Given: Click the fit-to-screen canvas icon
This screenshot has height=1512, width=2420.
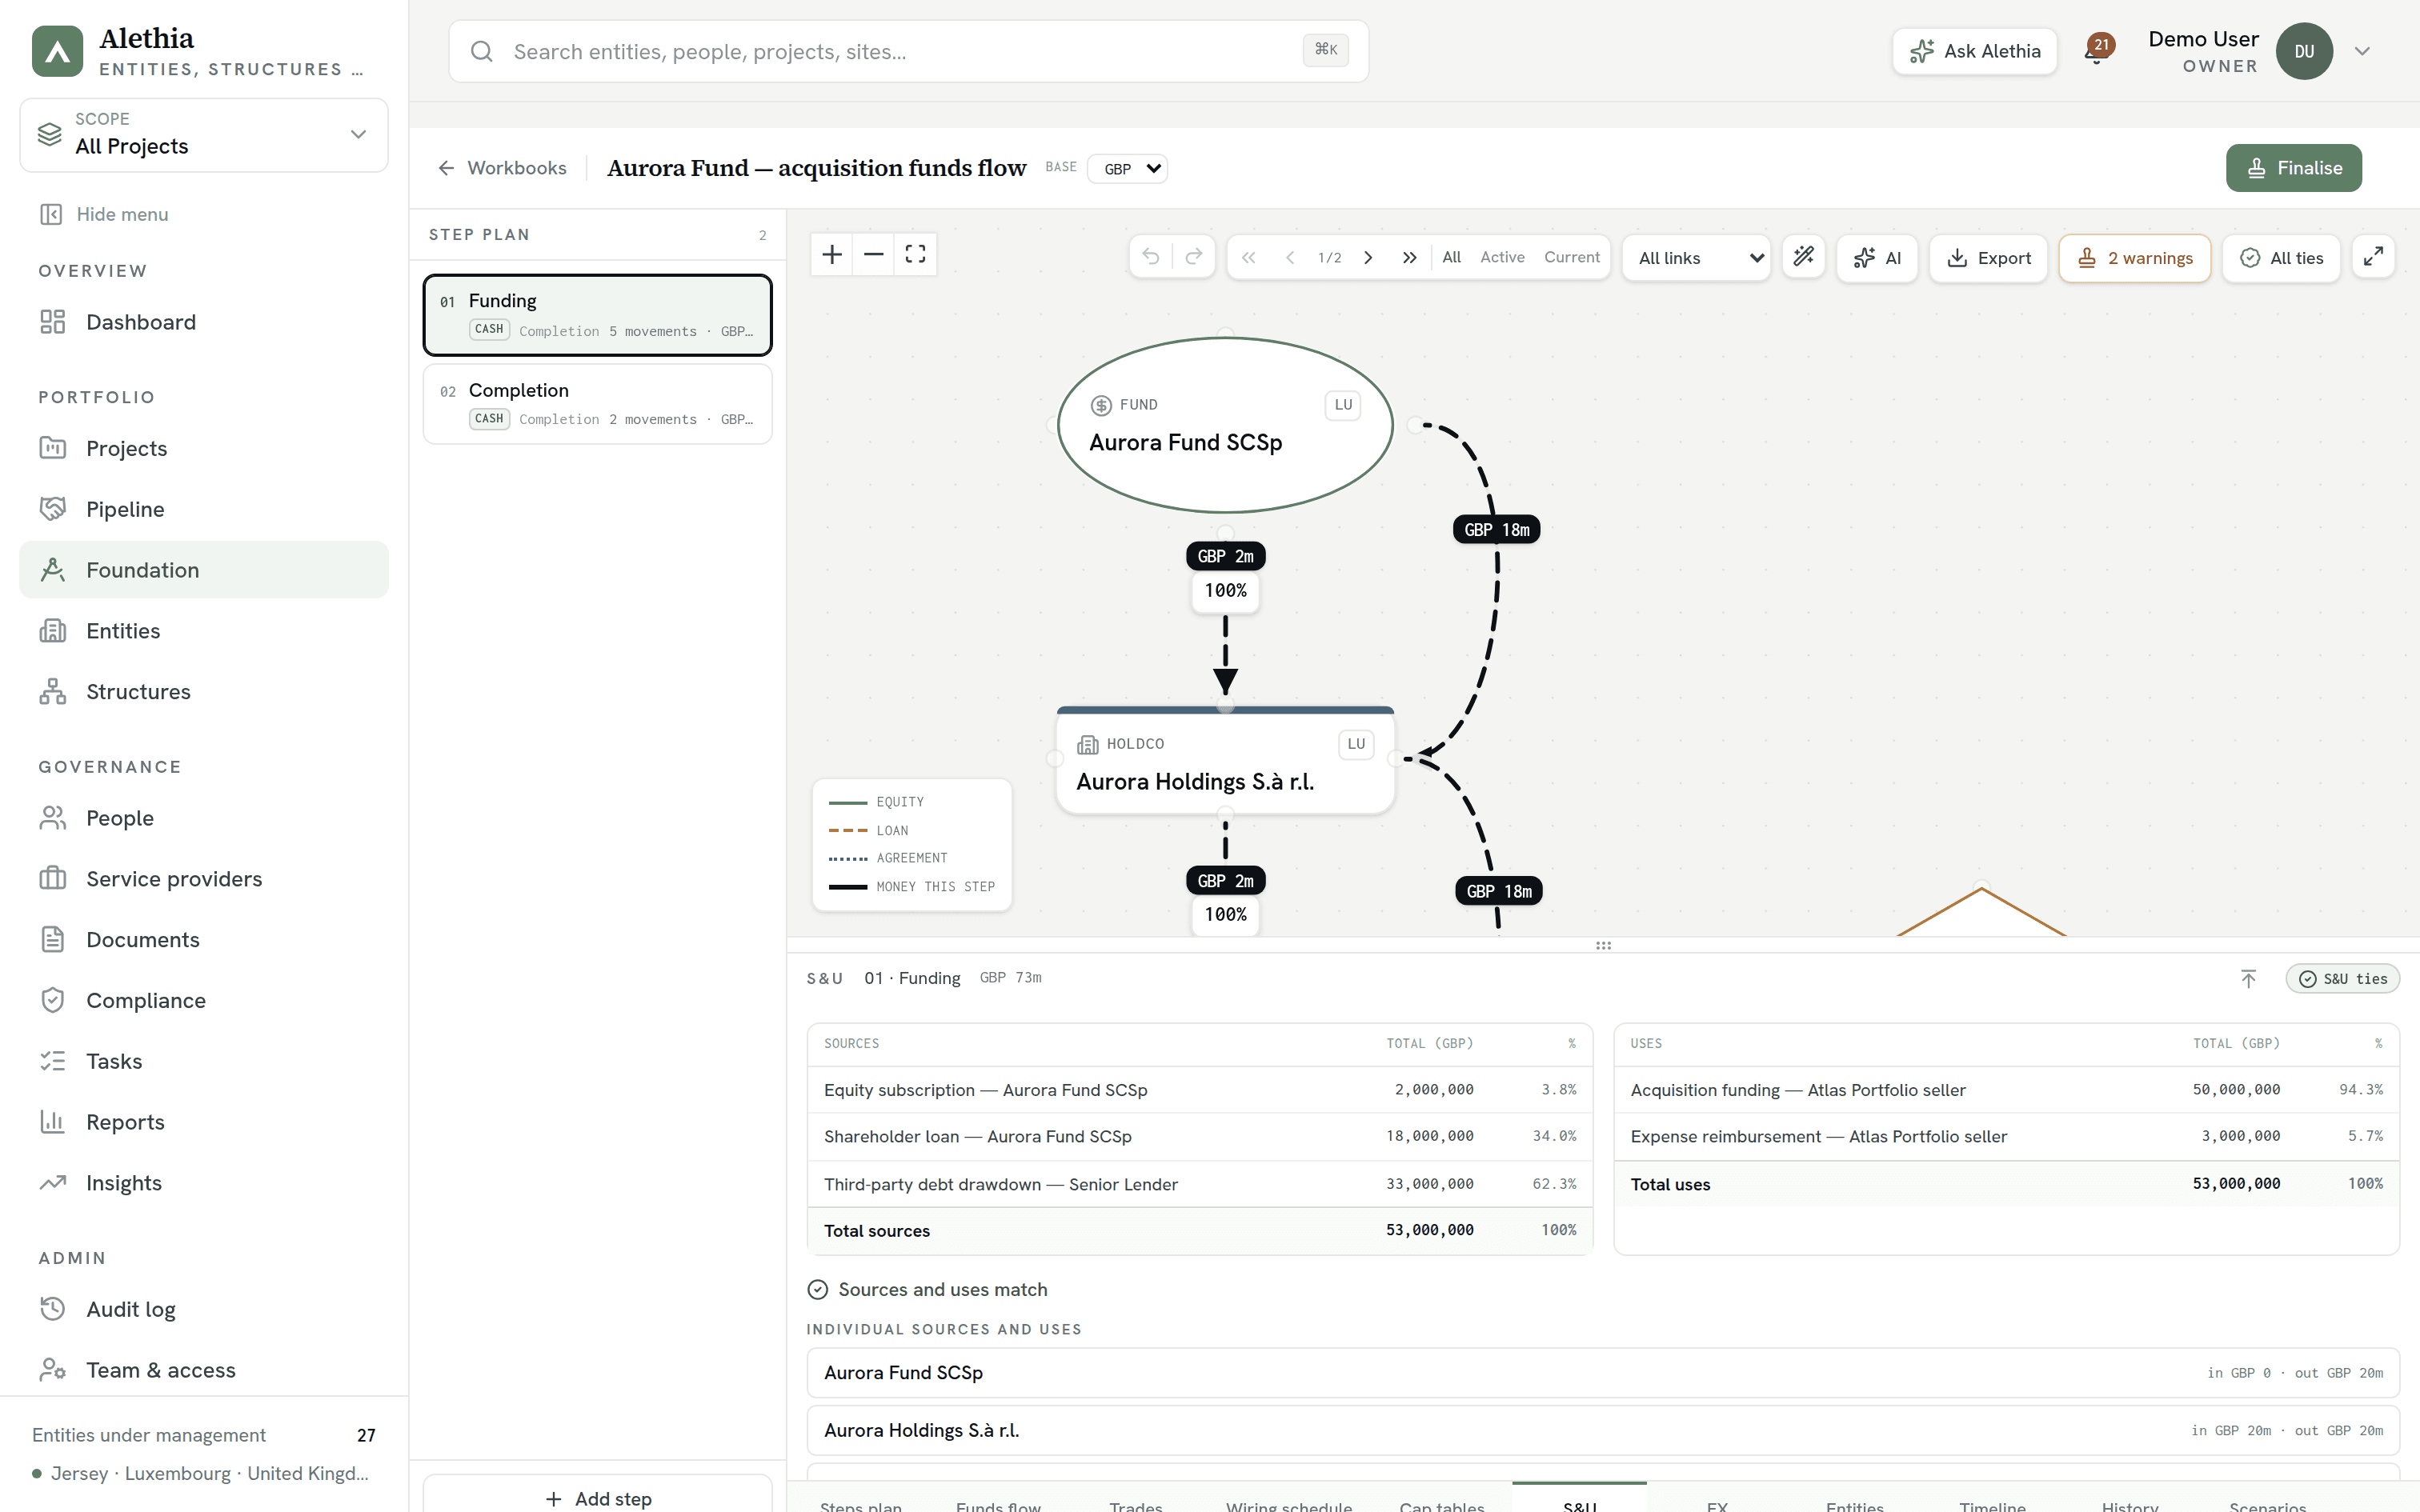Looking at the screenshot, I should coord(915,255).
